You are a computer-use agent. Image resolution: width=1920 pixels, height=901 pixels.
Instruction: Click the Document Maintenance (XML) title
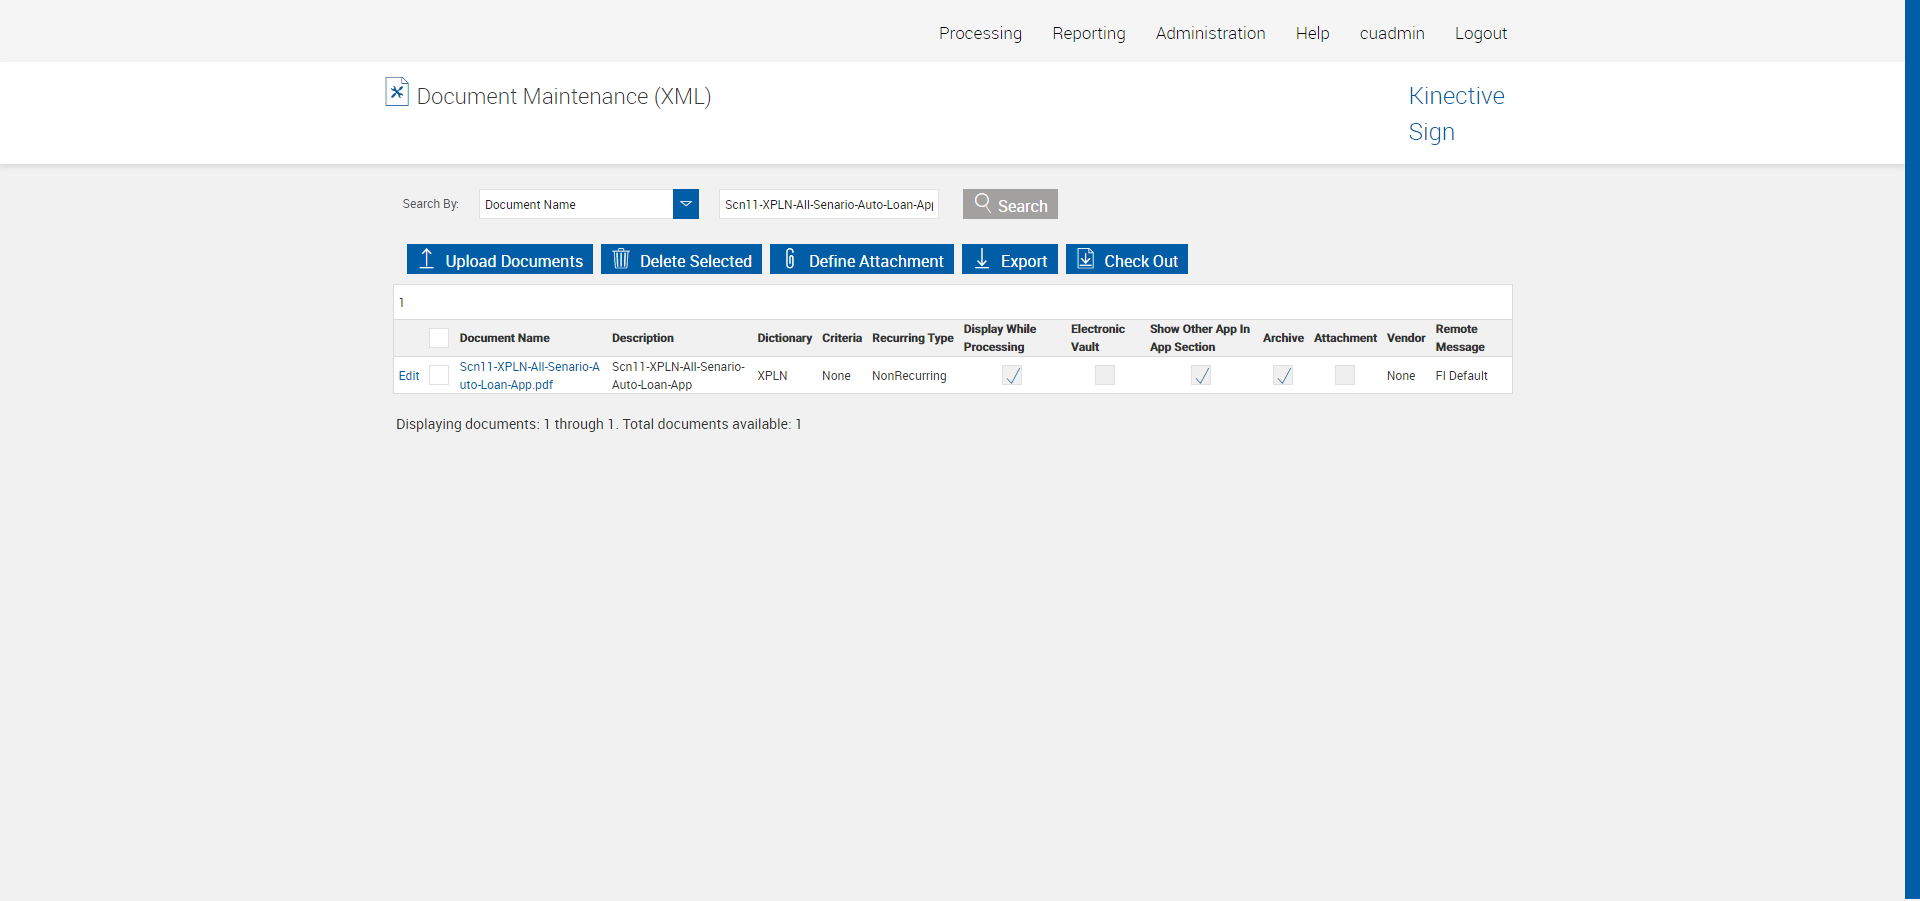click(x=564, y=97)
